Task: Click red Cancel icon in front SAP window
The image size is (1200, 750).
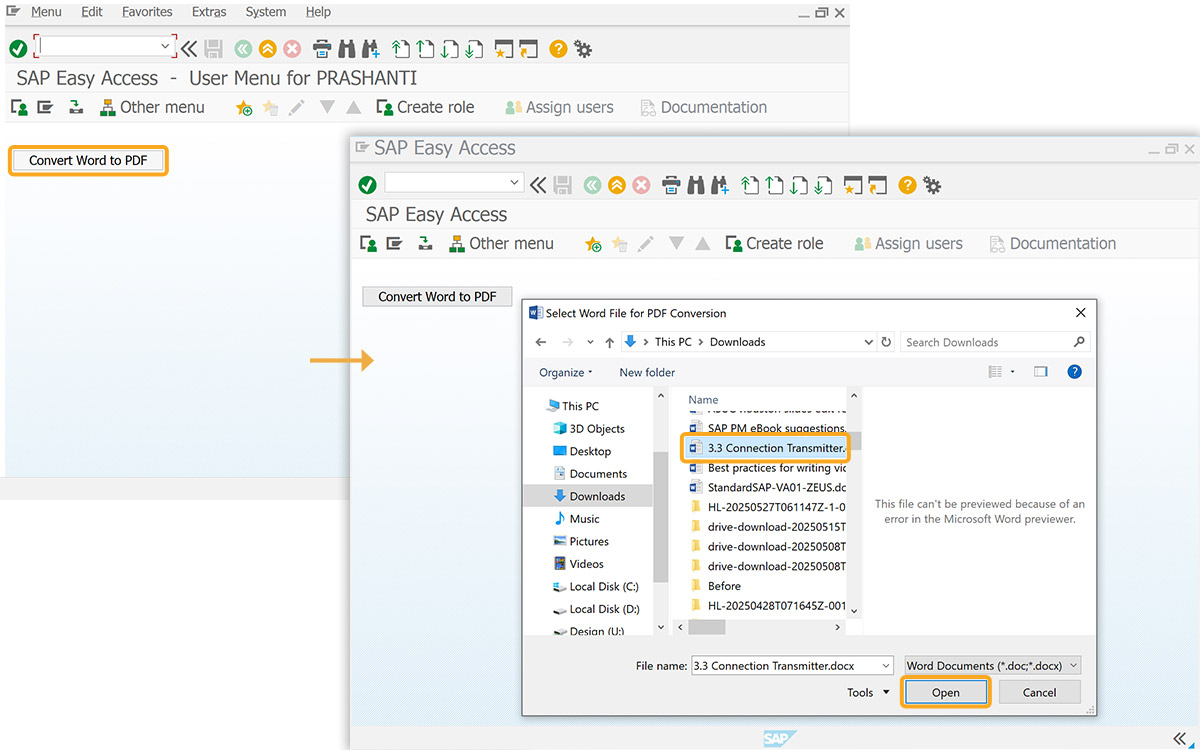Action: 641,184
